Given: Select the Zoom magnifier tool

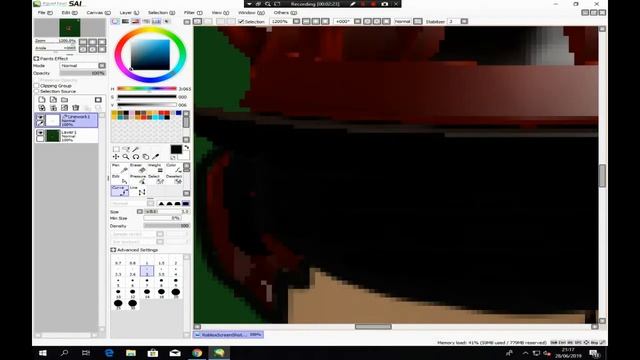Looking at the screenshot, I should coord(126,157).
